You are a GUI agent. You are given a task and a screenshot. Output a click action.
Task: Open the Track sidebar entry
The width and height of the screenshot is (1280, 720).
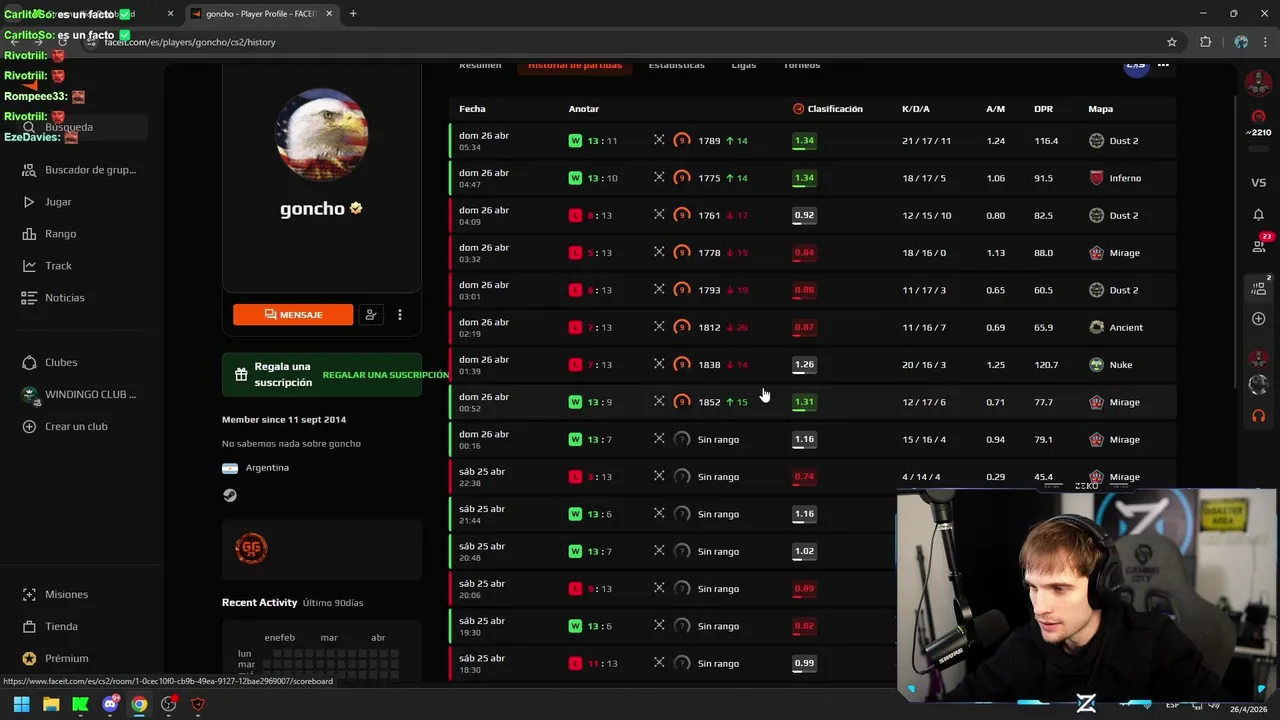coord(48,266)
